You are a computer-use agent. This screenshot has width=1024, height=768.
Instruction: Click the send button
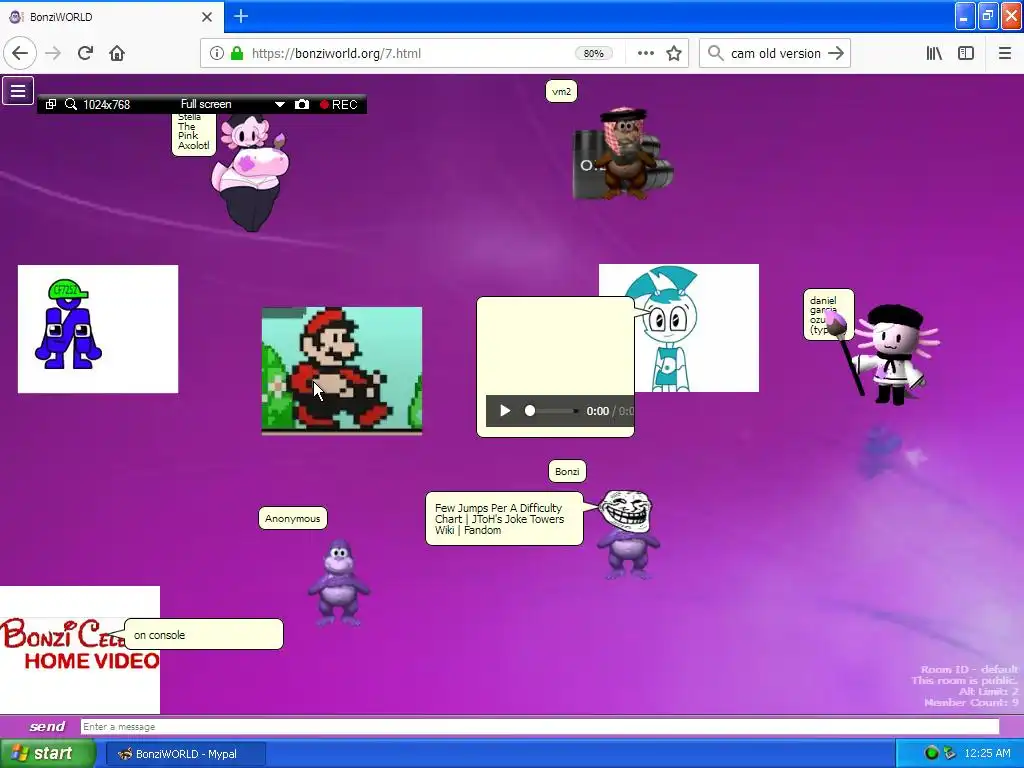click(x=47, y=726)
